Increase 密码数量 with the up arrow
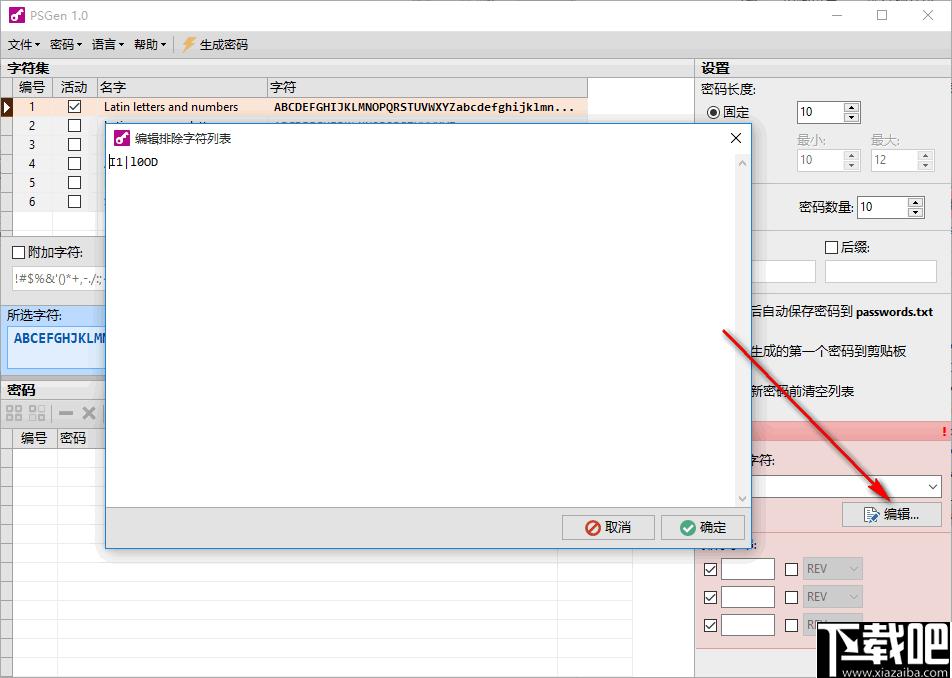Image resolution: width=952 pixels, height=678 pixels. tap(915, 202)
